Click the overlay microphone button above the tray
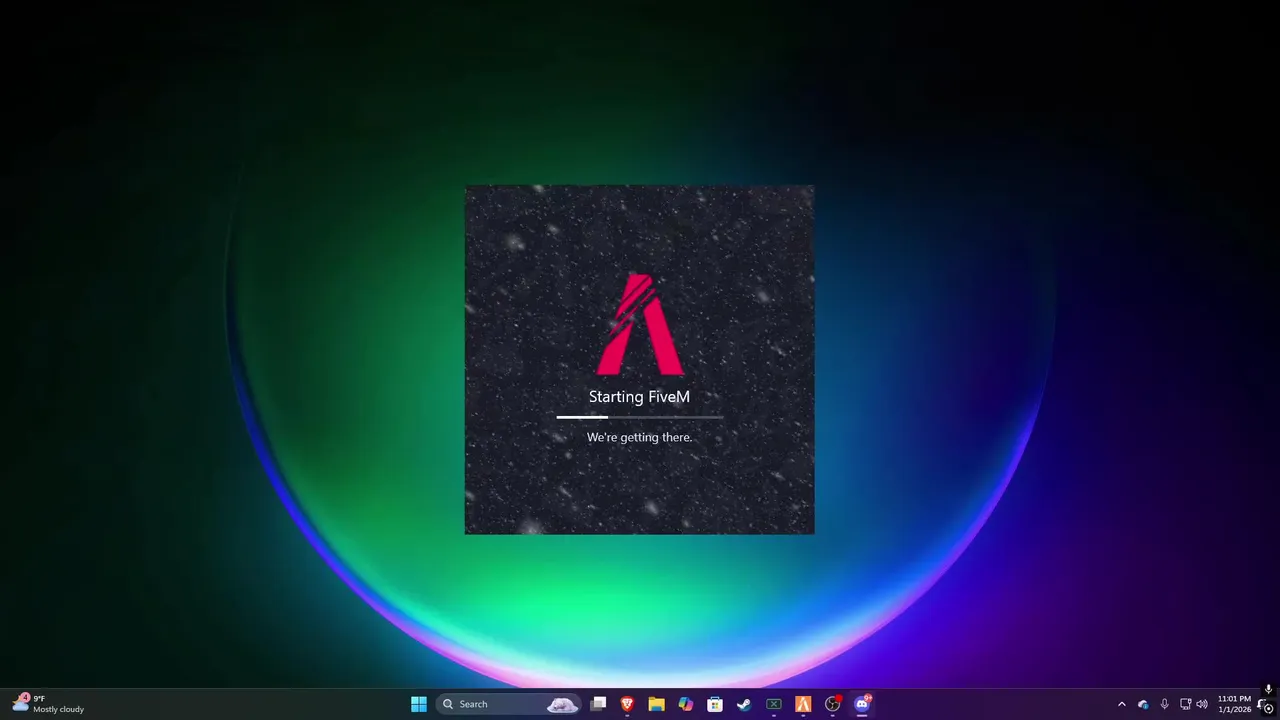 (x=1268, y=689)
